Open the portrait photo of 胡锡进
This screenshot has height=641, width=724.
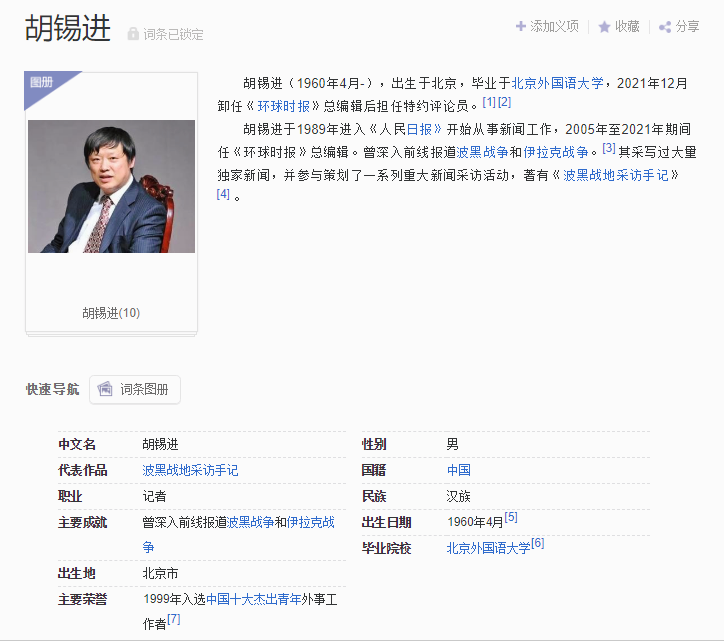pyautogui.click(x=111, y=186)
